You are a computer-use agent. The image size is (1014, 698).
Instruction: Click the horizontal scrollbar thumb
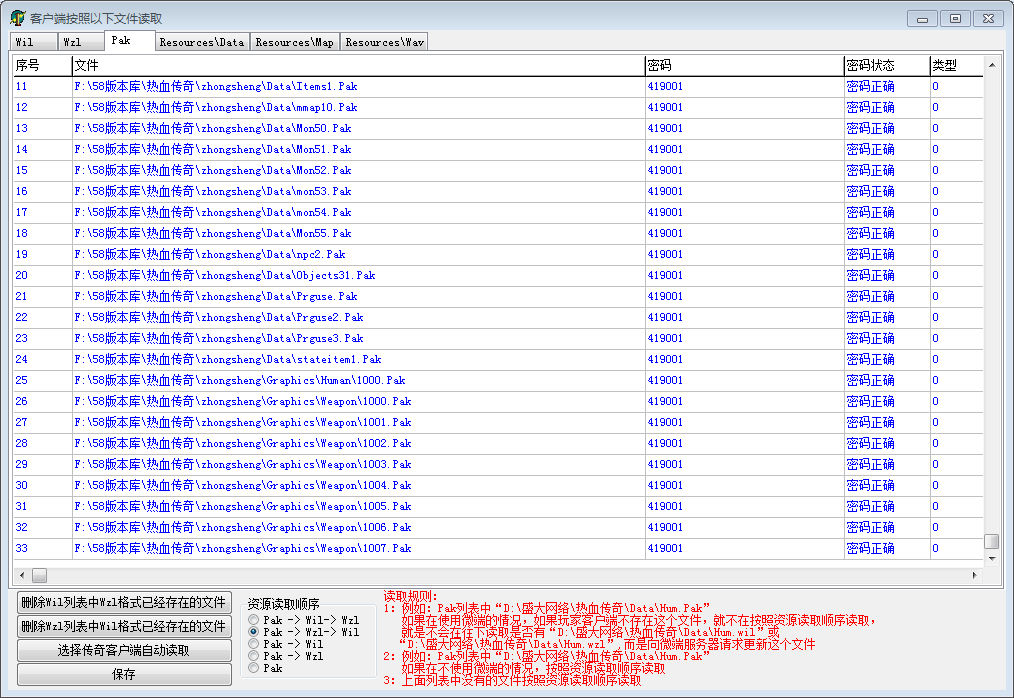(x=39, y=574)
